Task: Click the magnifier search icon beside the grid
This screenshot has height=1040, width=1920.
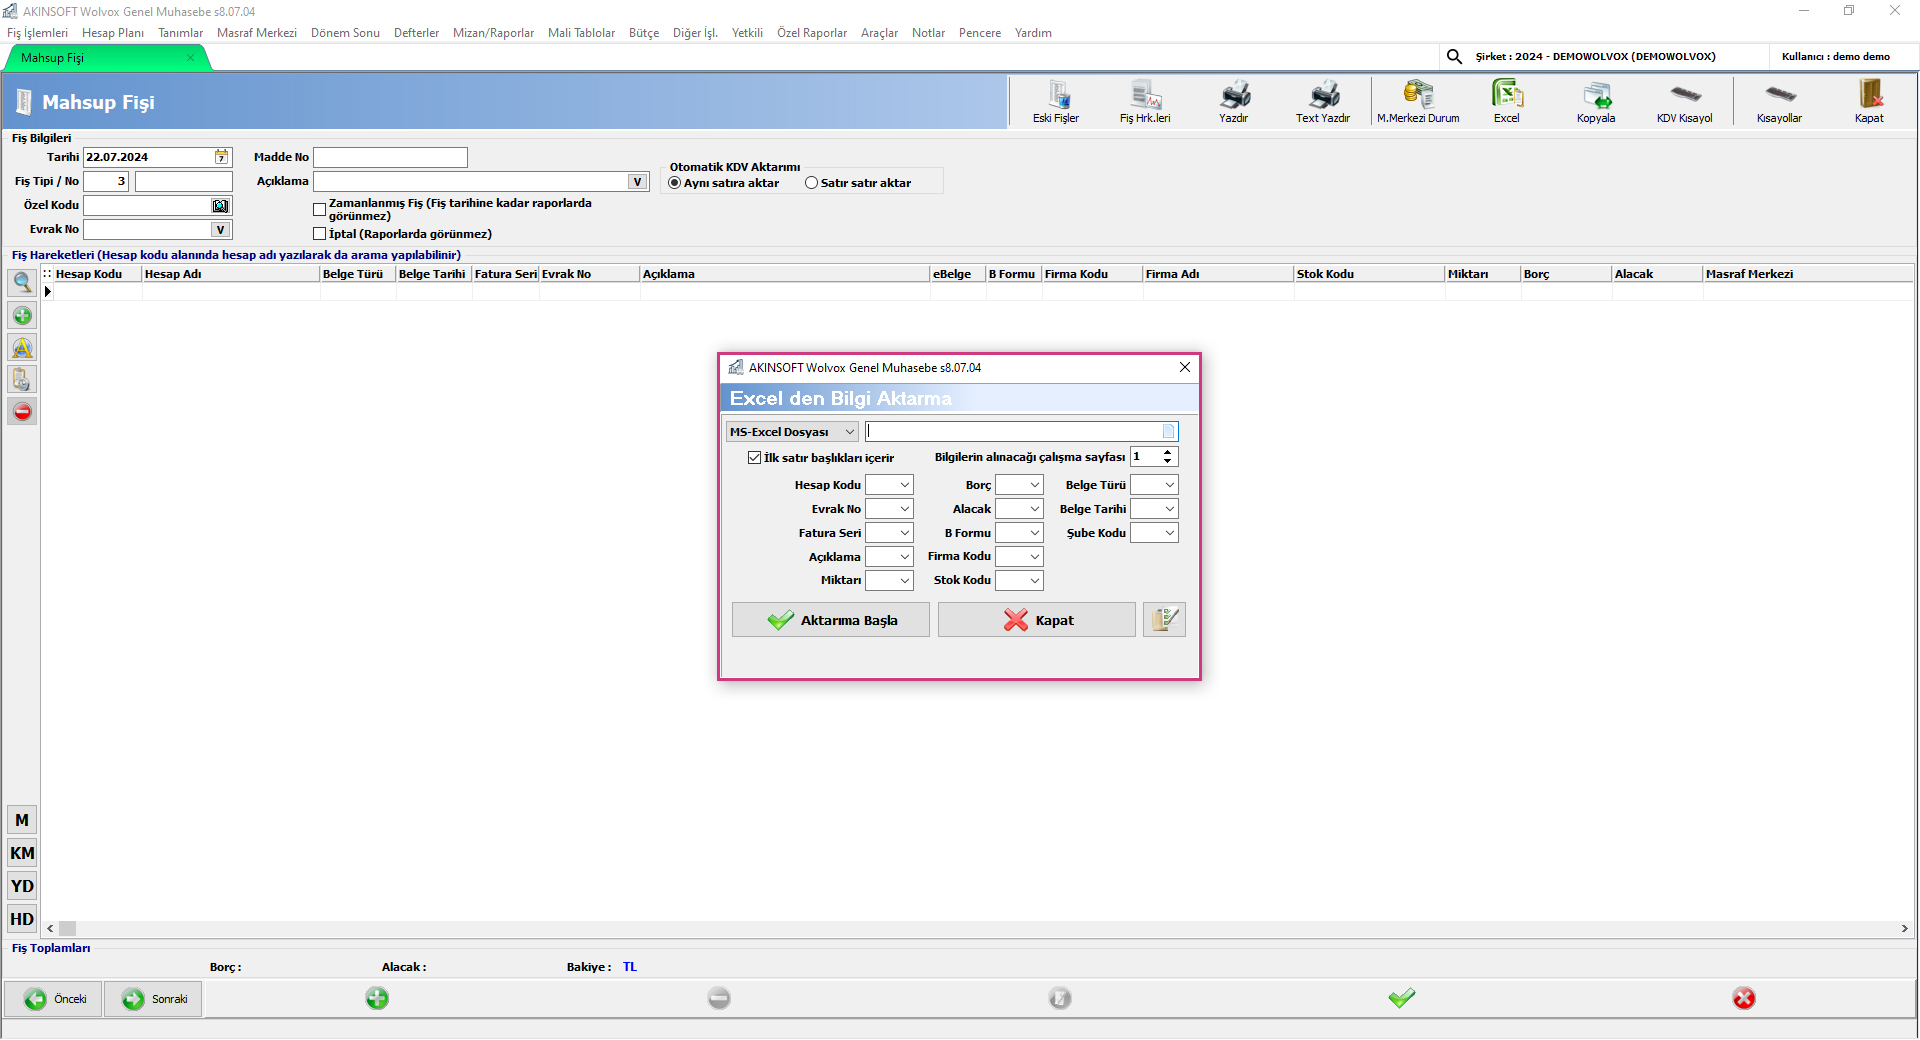Action: click(x=22, y=283)
